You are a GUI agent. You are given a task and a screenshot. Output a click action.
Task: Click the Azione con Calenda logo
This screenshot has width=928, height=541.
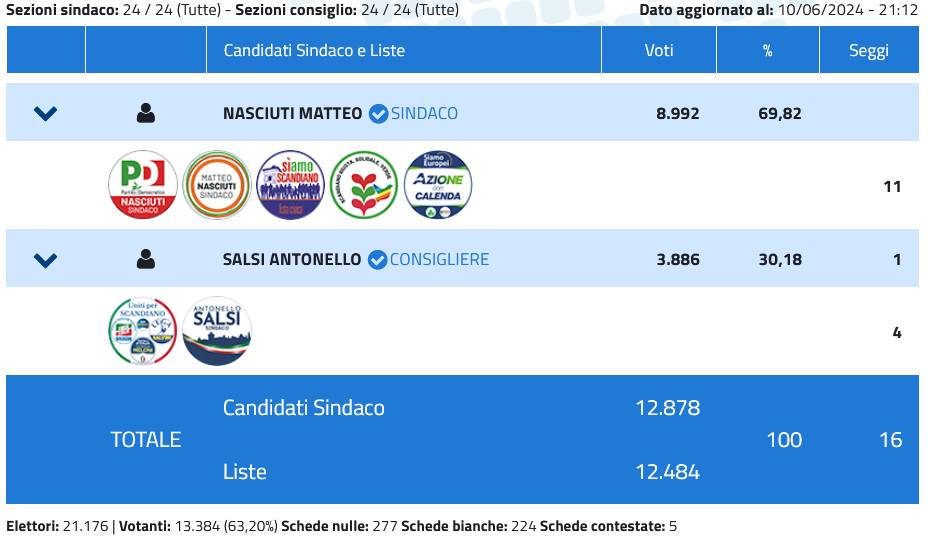[438, 185]
